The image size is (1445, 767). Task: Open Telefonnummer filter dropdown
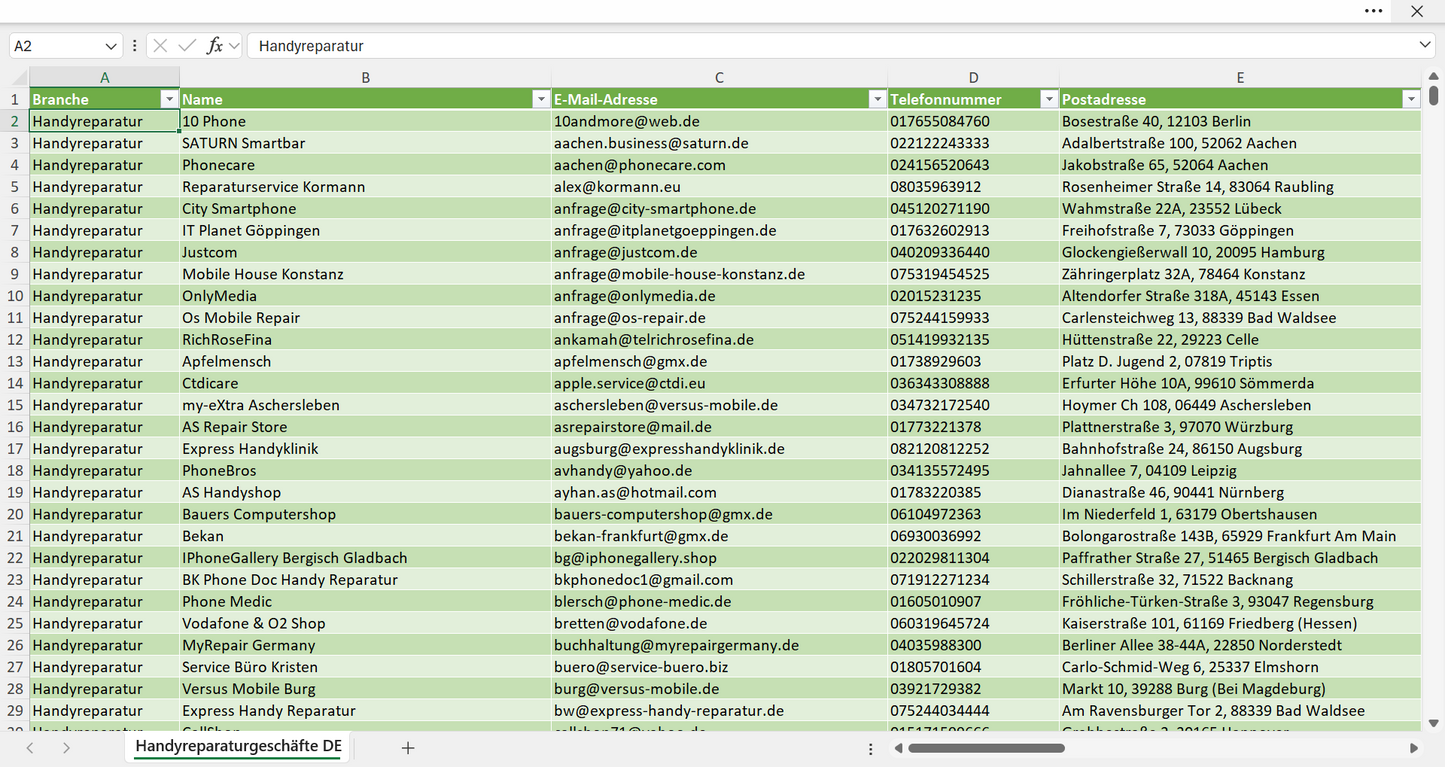tap(1049, 99)
